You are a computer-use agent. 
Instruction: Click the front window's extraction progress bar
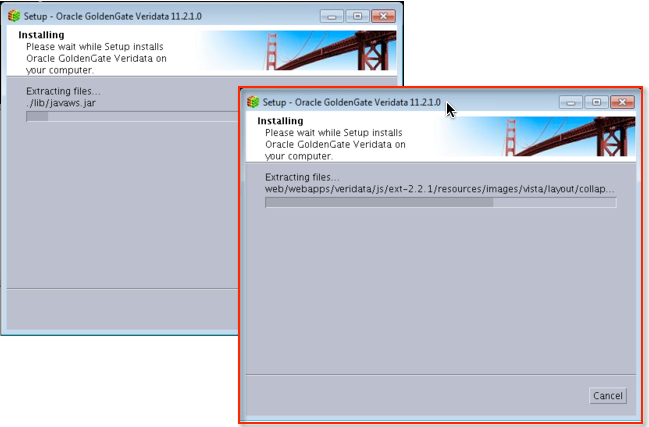[x=441, y=202]
